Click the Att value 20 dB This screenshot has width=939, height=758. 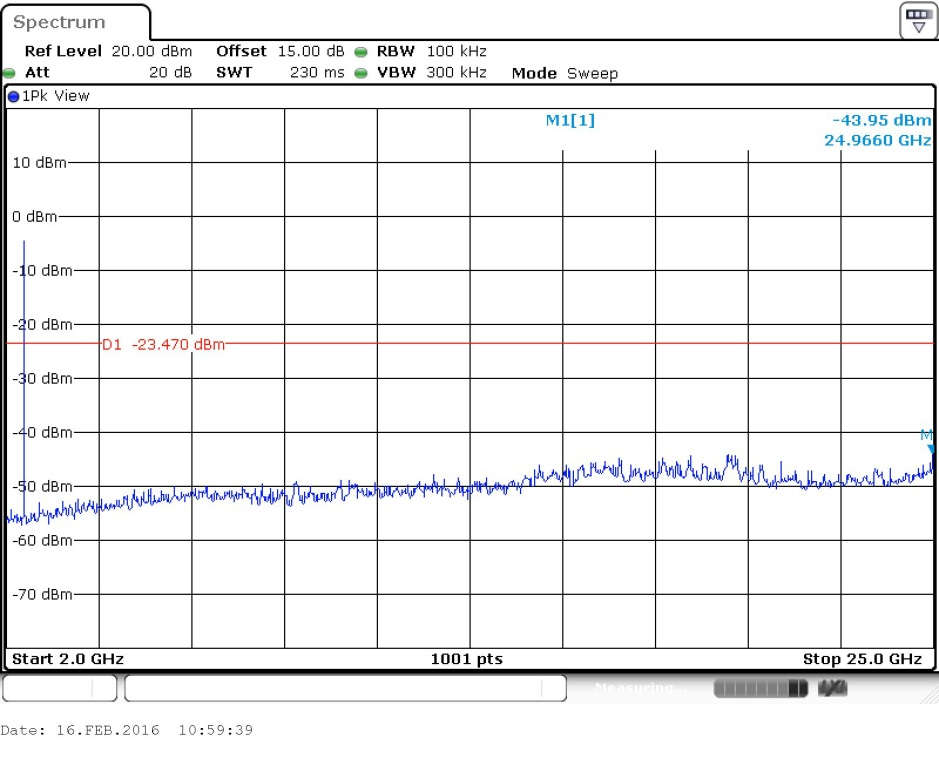click(170, 72)
